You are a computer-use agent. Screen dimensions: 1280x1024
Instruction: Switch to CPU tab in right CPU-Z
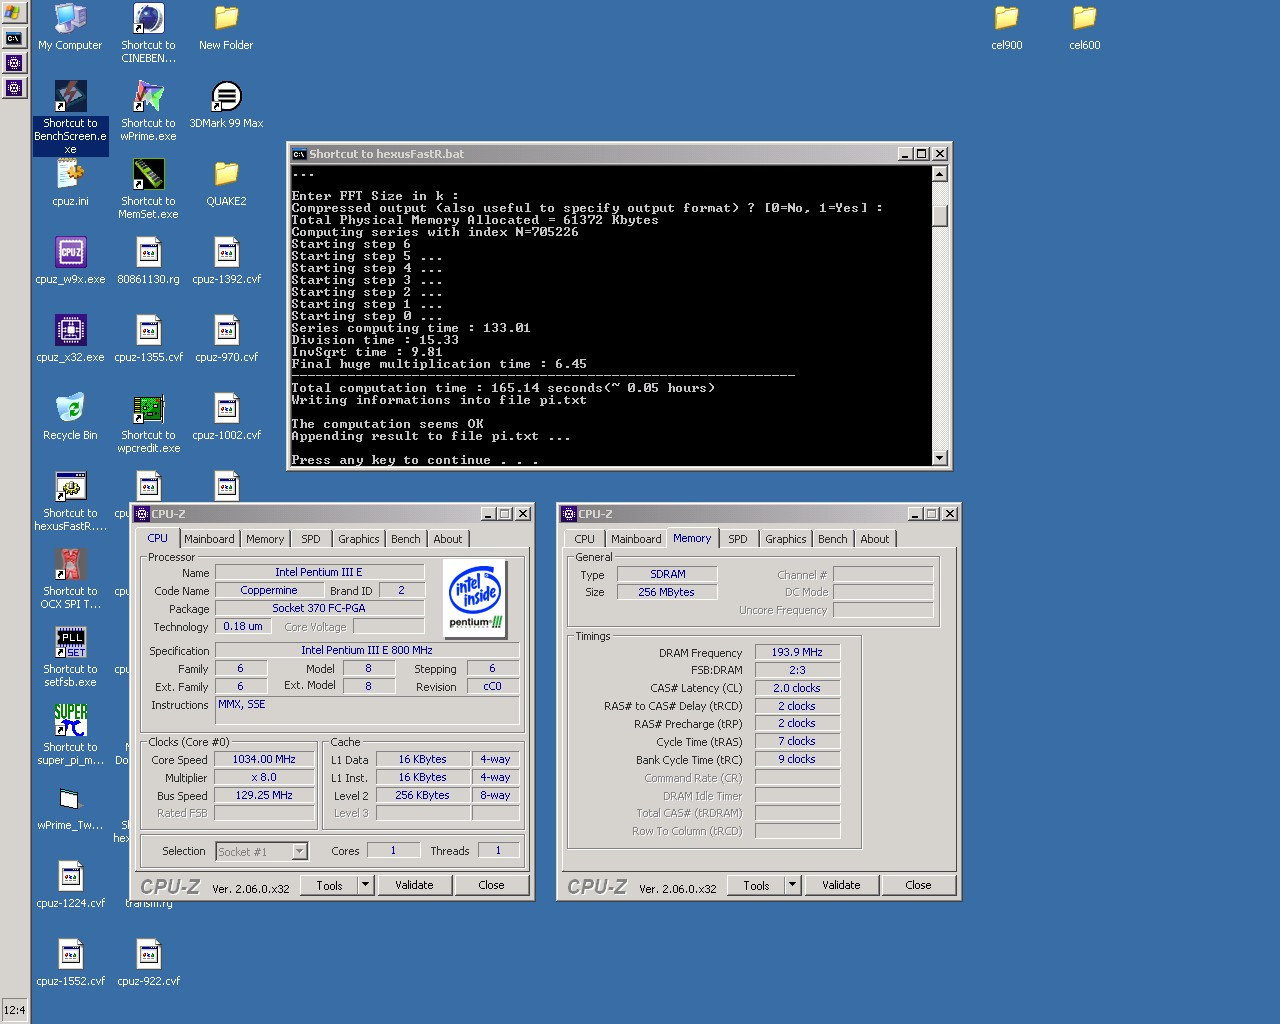click(x=584, y=539)
